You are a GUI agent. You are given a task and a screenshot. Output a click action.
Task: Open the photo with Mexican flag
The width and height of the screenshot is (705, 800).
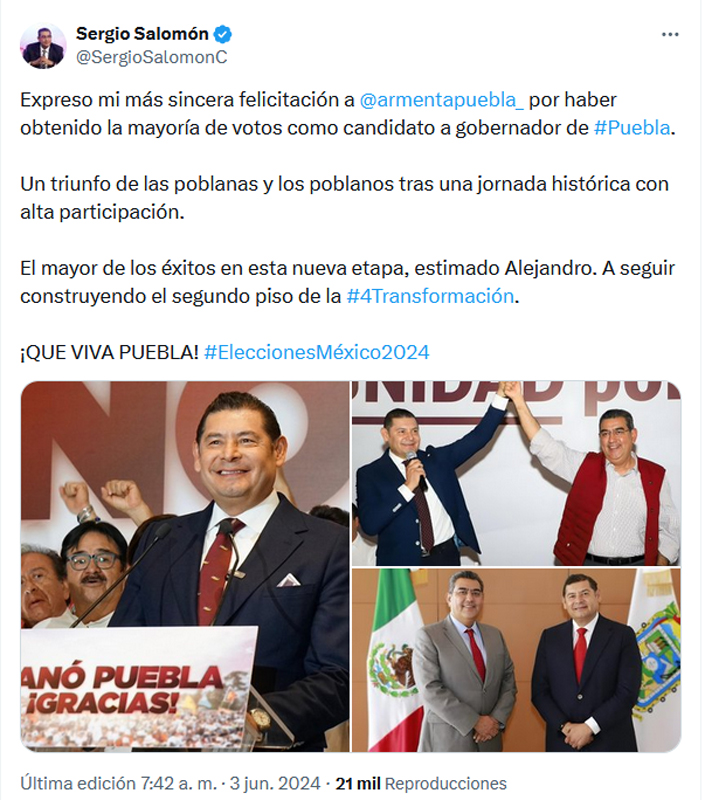coord(516,660)
